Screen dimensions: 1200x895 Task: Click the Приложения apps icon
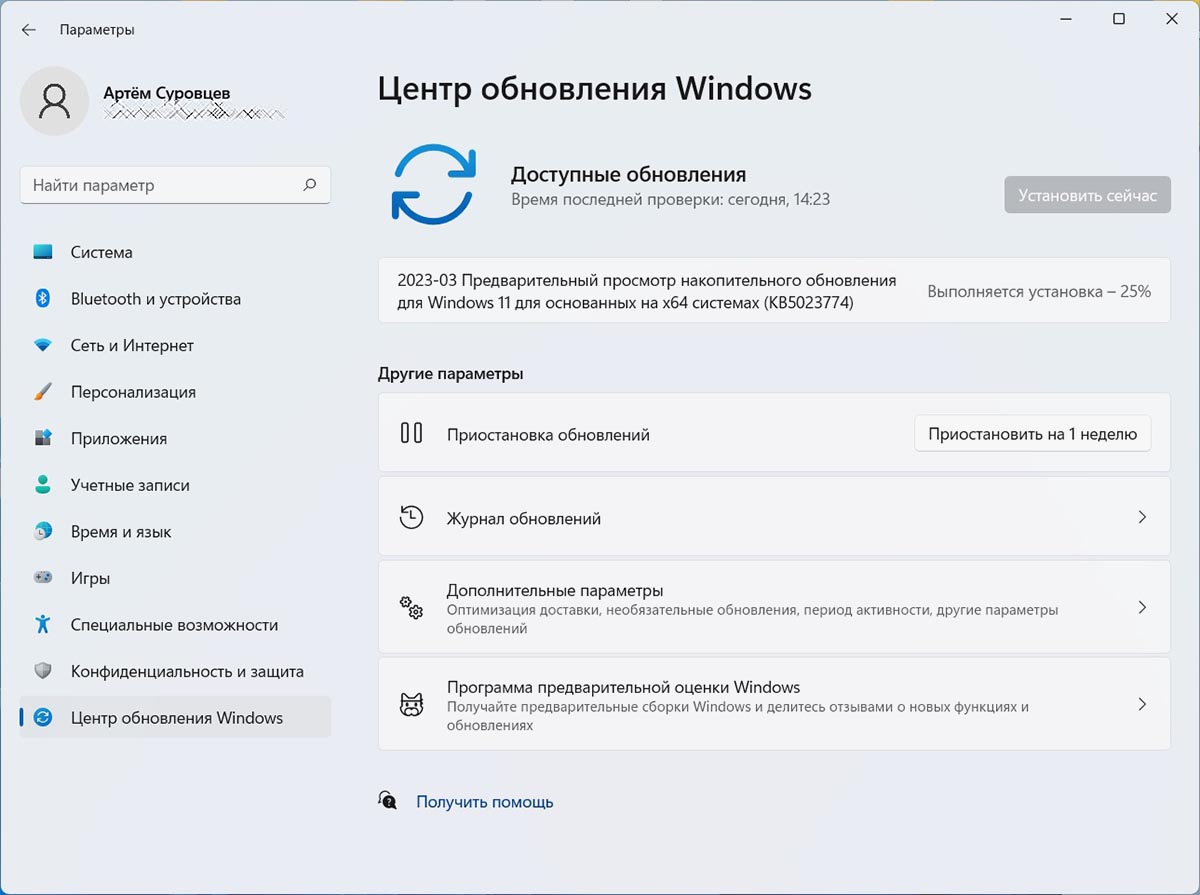tap(43, 439)
